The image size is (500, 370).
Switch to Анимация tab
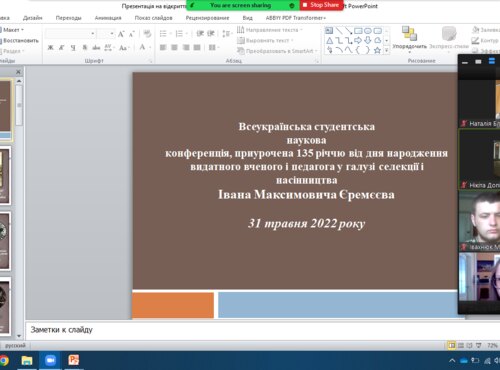click(108, 18)
